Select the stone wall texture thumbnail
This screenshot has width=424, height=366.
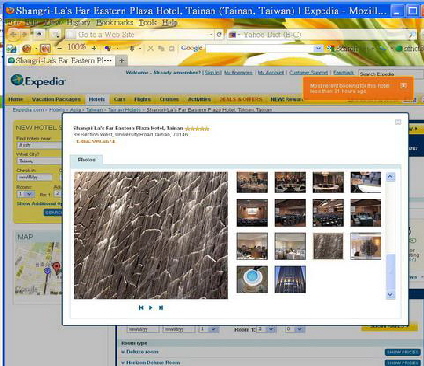[x=328, y=246]
